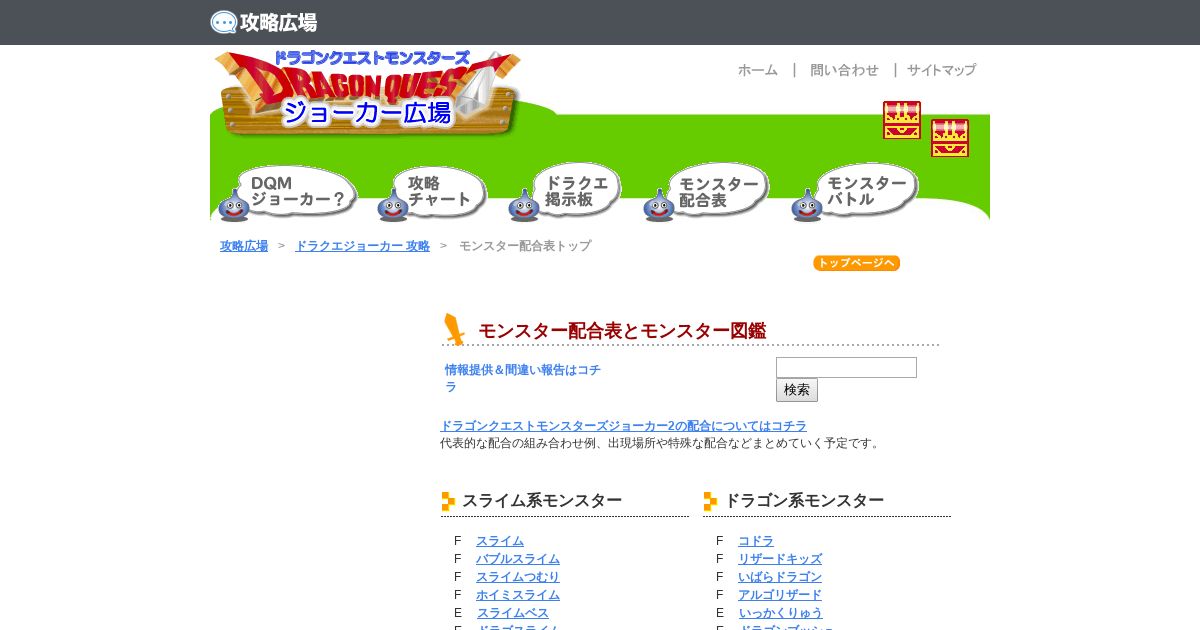The width and height of the screenshot is (1200, 630).
Task: Open the Dragon Quest ジョーカー広場 banner logo
Action: [x=368, y=92]
